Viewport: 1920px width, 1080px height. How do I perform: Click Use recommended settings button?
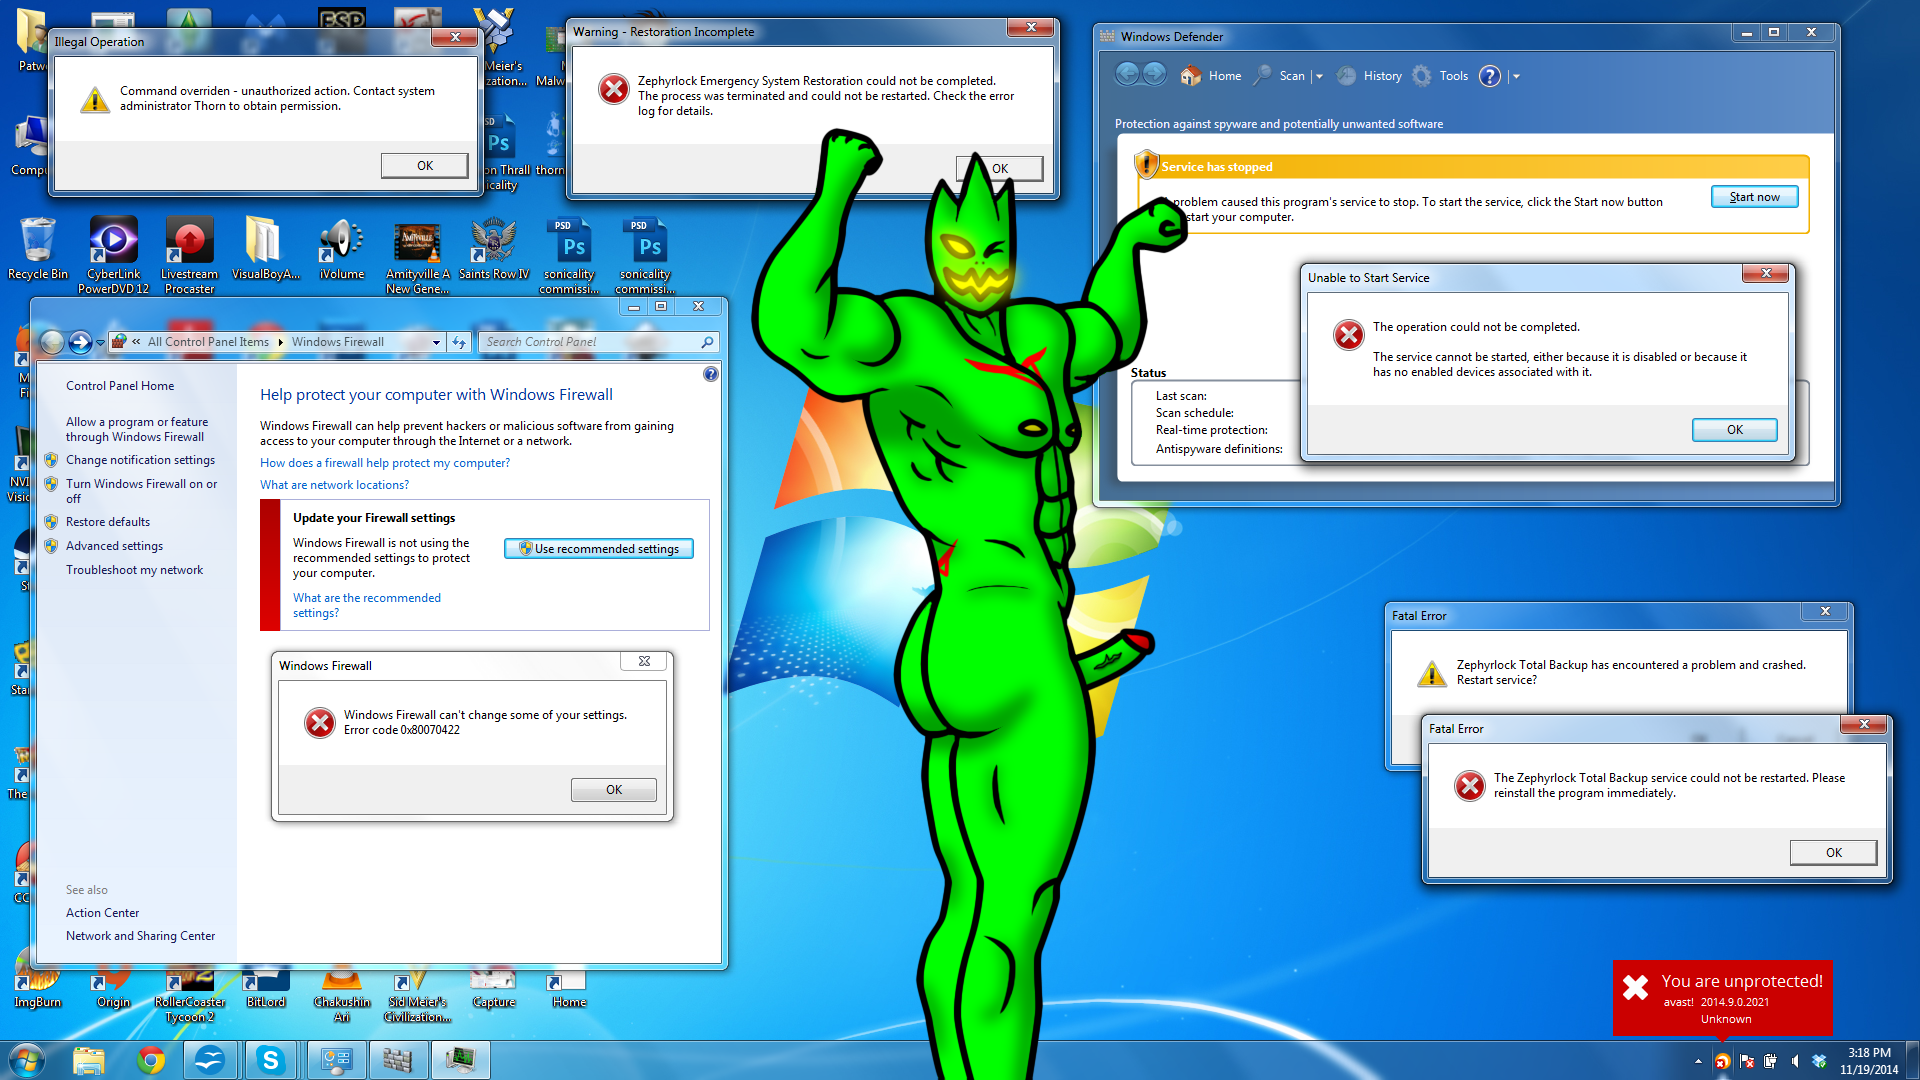[598, 549]
